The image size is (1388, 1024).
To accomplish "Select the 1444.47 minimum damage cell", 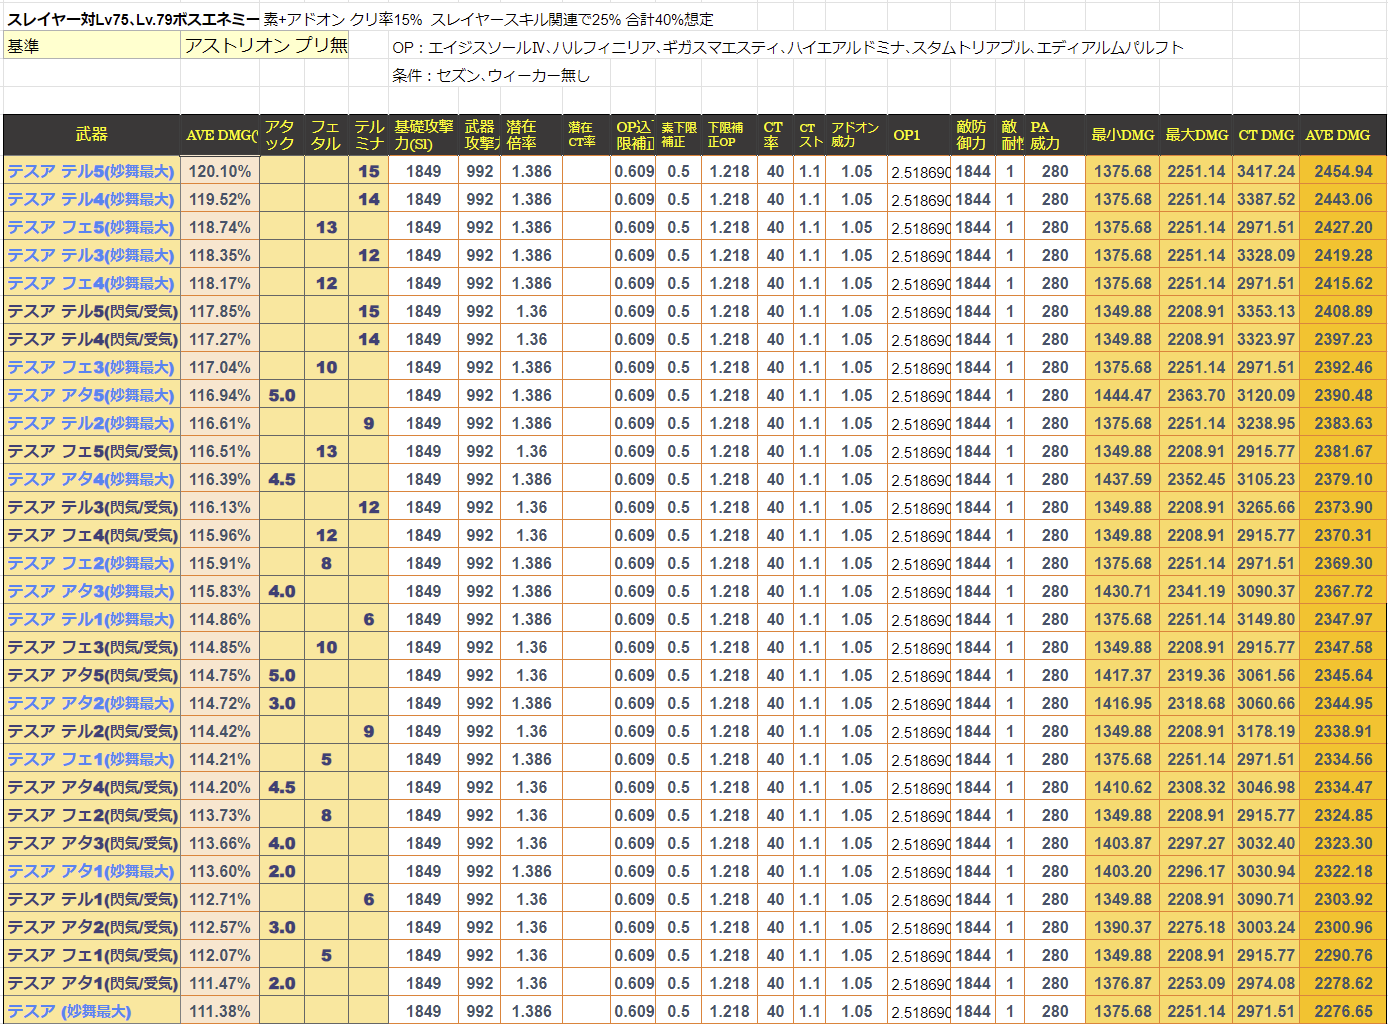I will point(1123,395).
